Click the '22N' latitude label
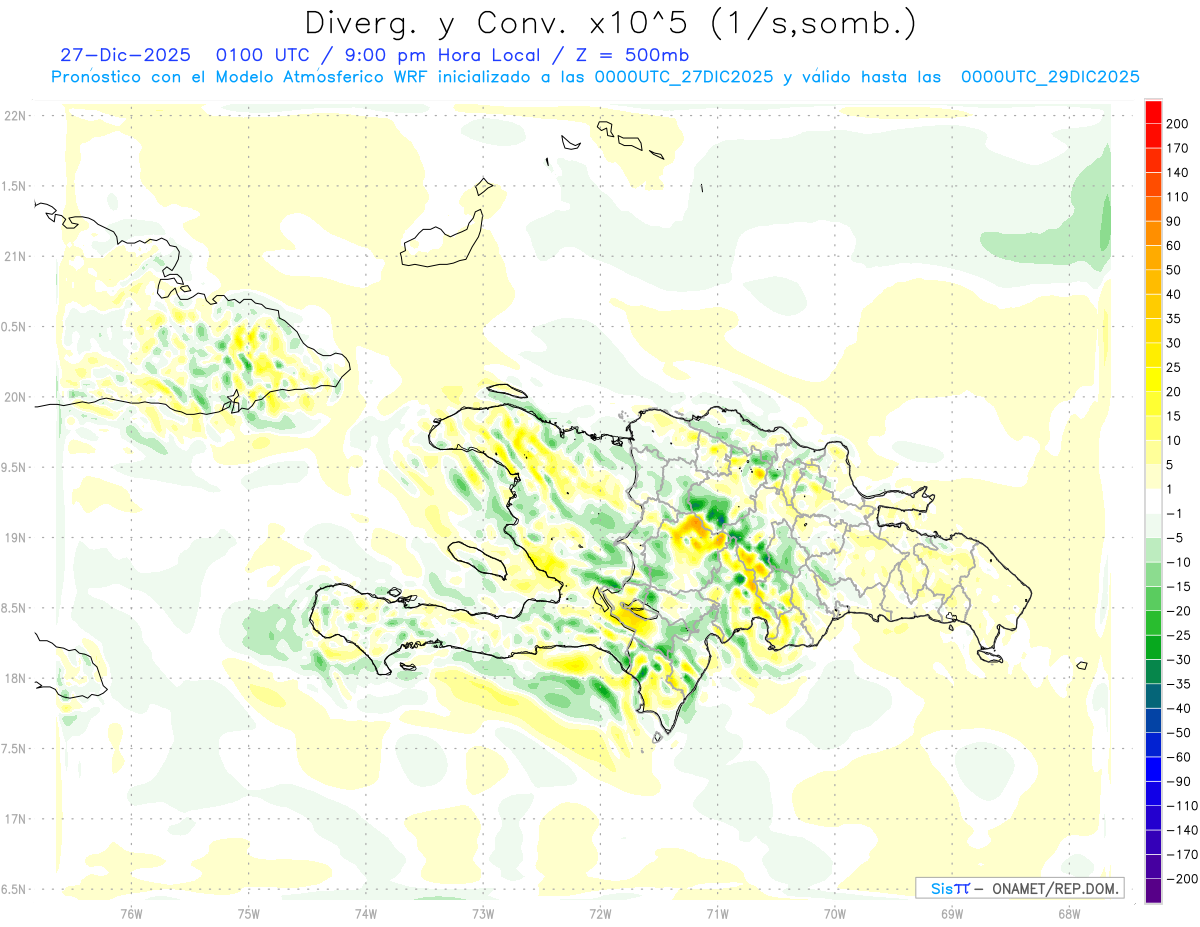Viewport: 1200px width, 927px height. pos(15,116)
